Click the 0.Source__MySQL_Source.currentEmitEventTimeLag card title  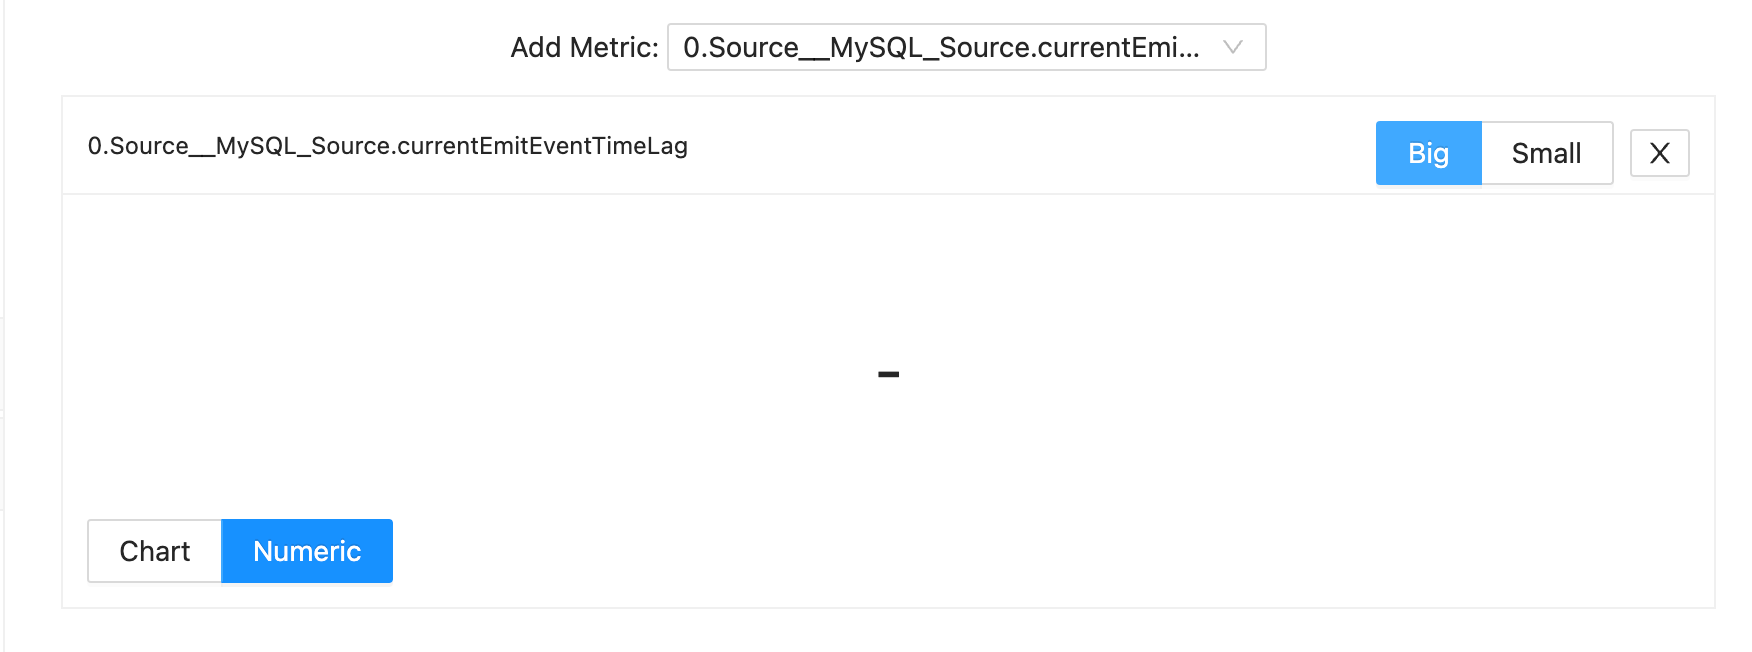point(388,146)
